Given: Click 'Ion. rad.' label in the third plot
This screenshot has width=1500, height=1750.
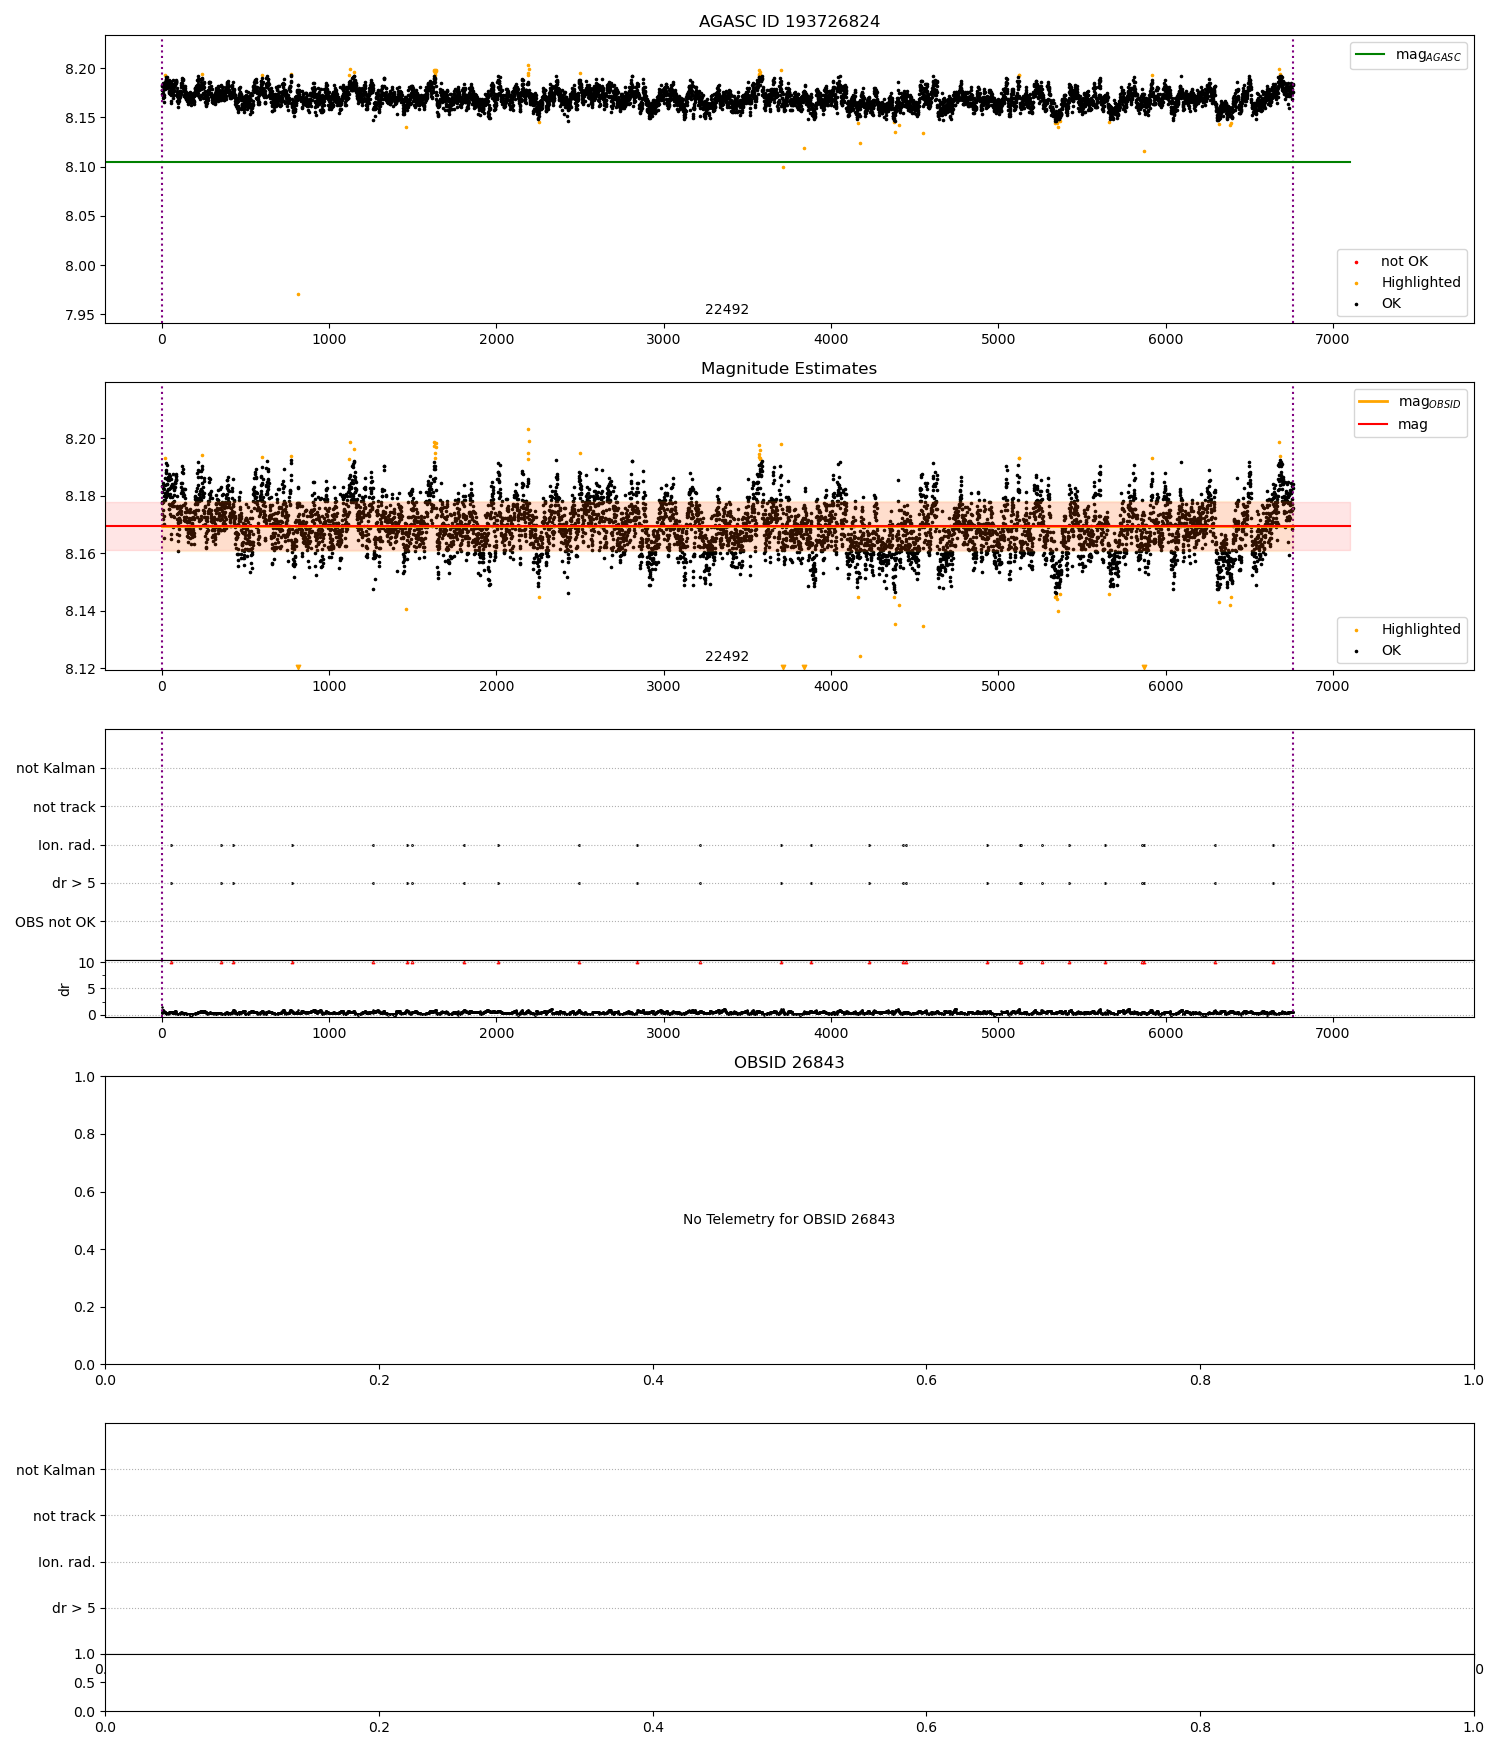Looking at the screenshot, I should tap(67, 845).
